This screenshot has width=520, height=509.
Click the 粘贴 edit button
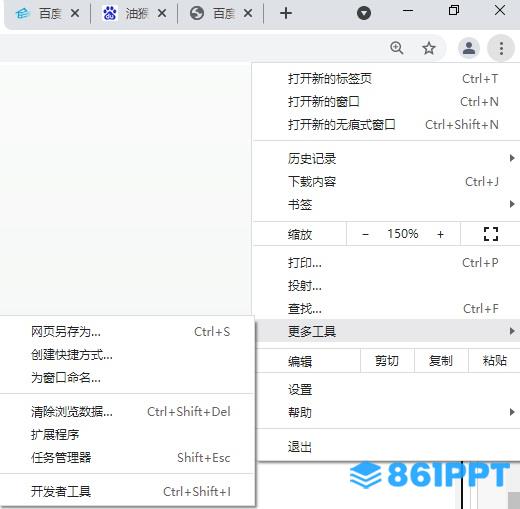click(495, 361)
